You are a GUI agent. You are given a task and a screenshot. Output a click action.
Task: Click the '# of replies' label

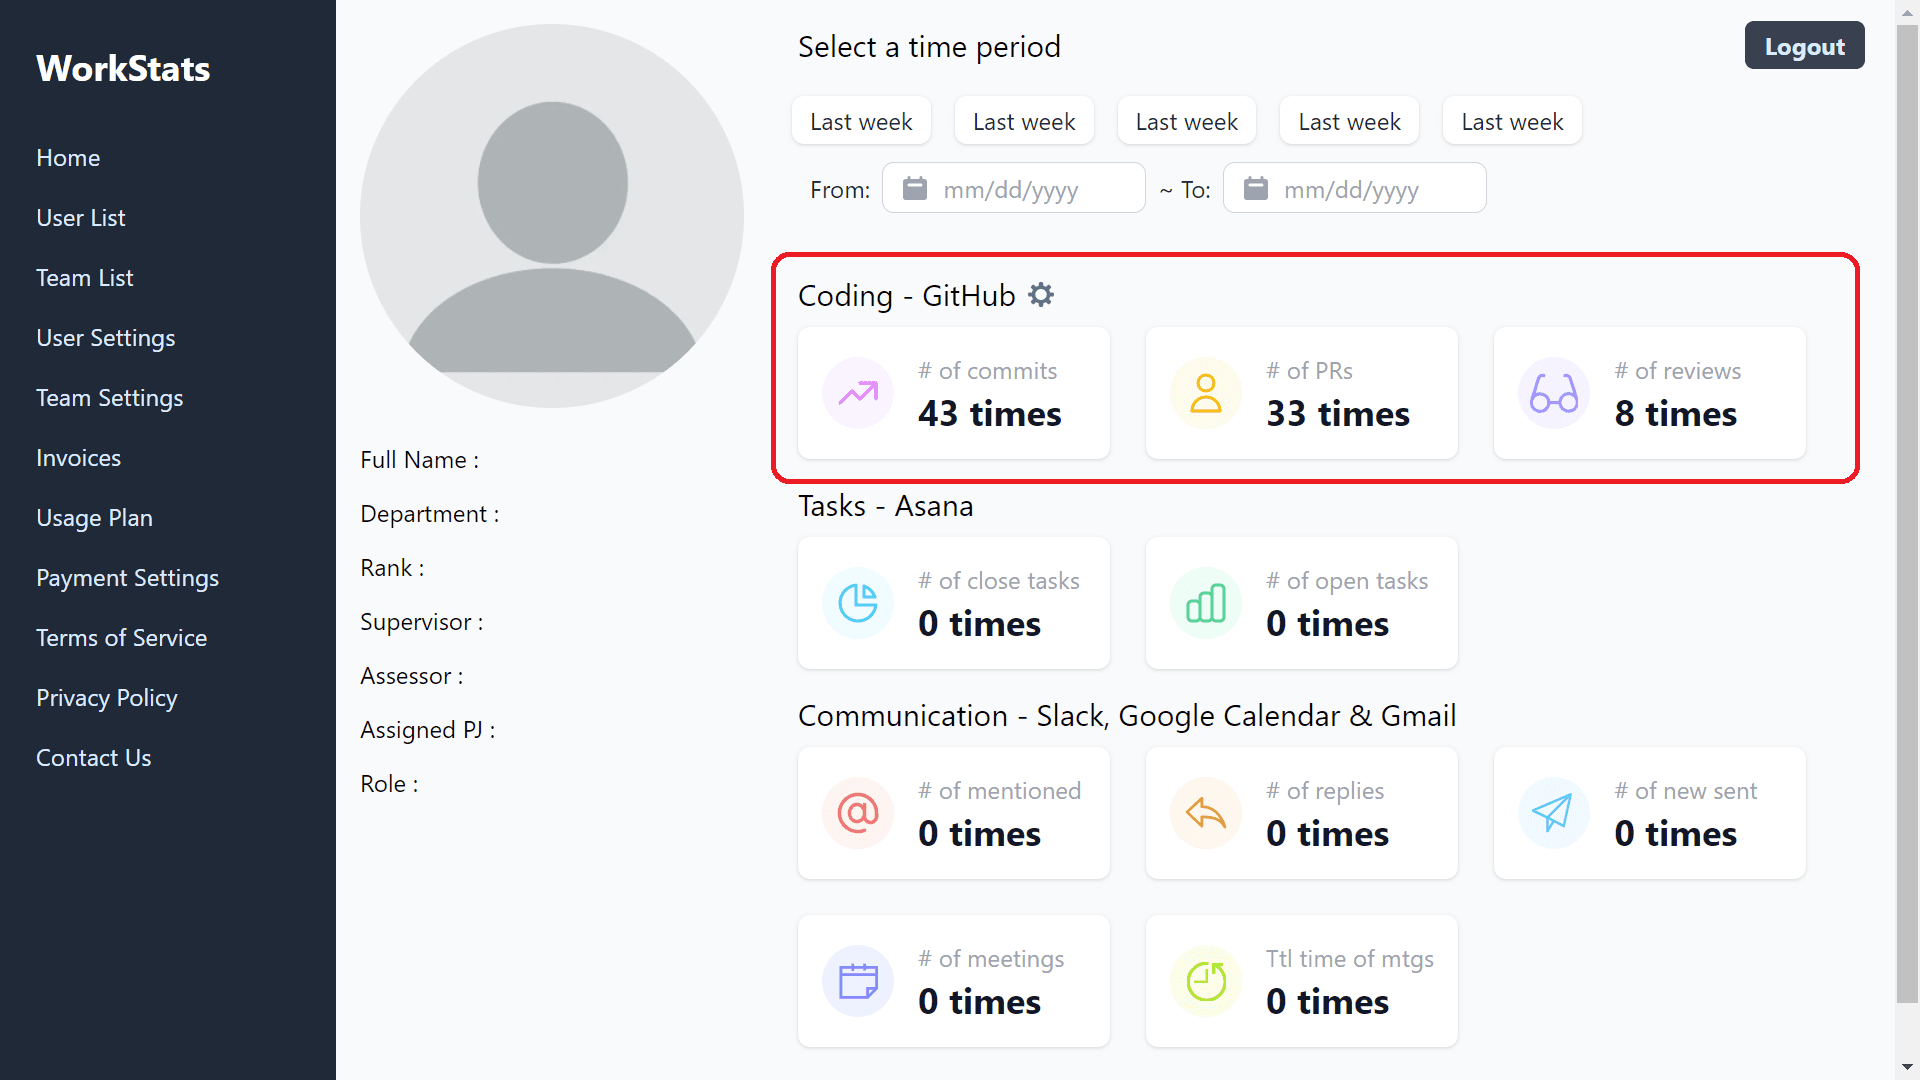tap(1325, 791)
